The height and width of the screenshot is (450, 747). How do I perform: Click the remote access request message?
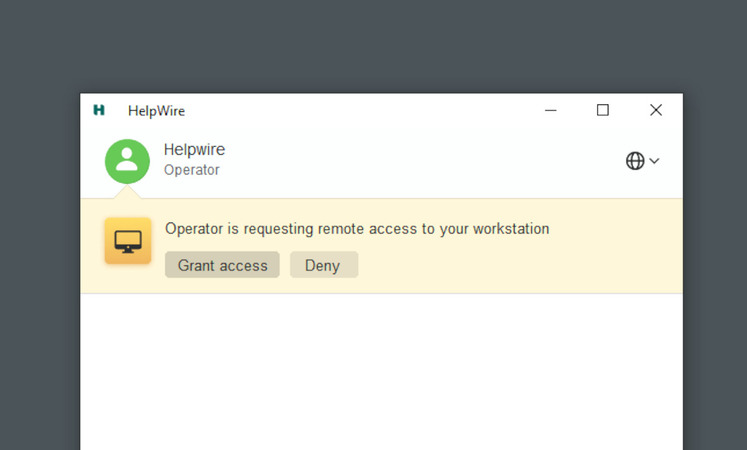(357, 229)
